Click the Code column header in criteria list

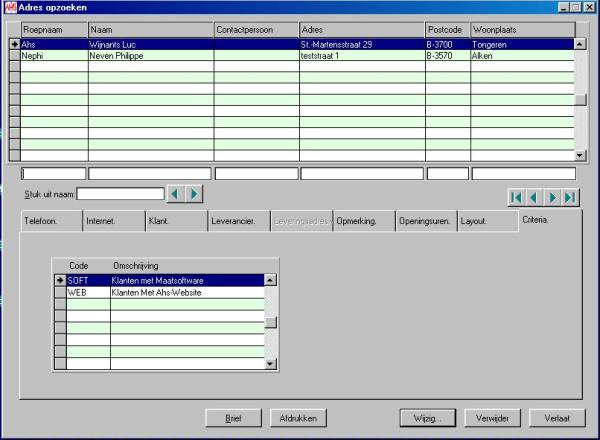(x=79, y=266)
